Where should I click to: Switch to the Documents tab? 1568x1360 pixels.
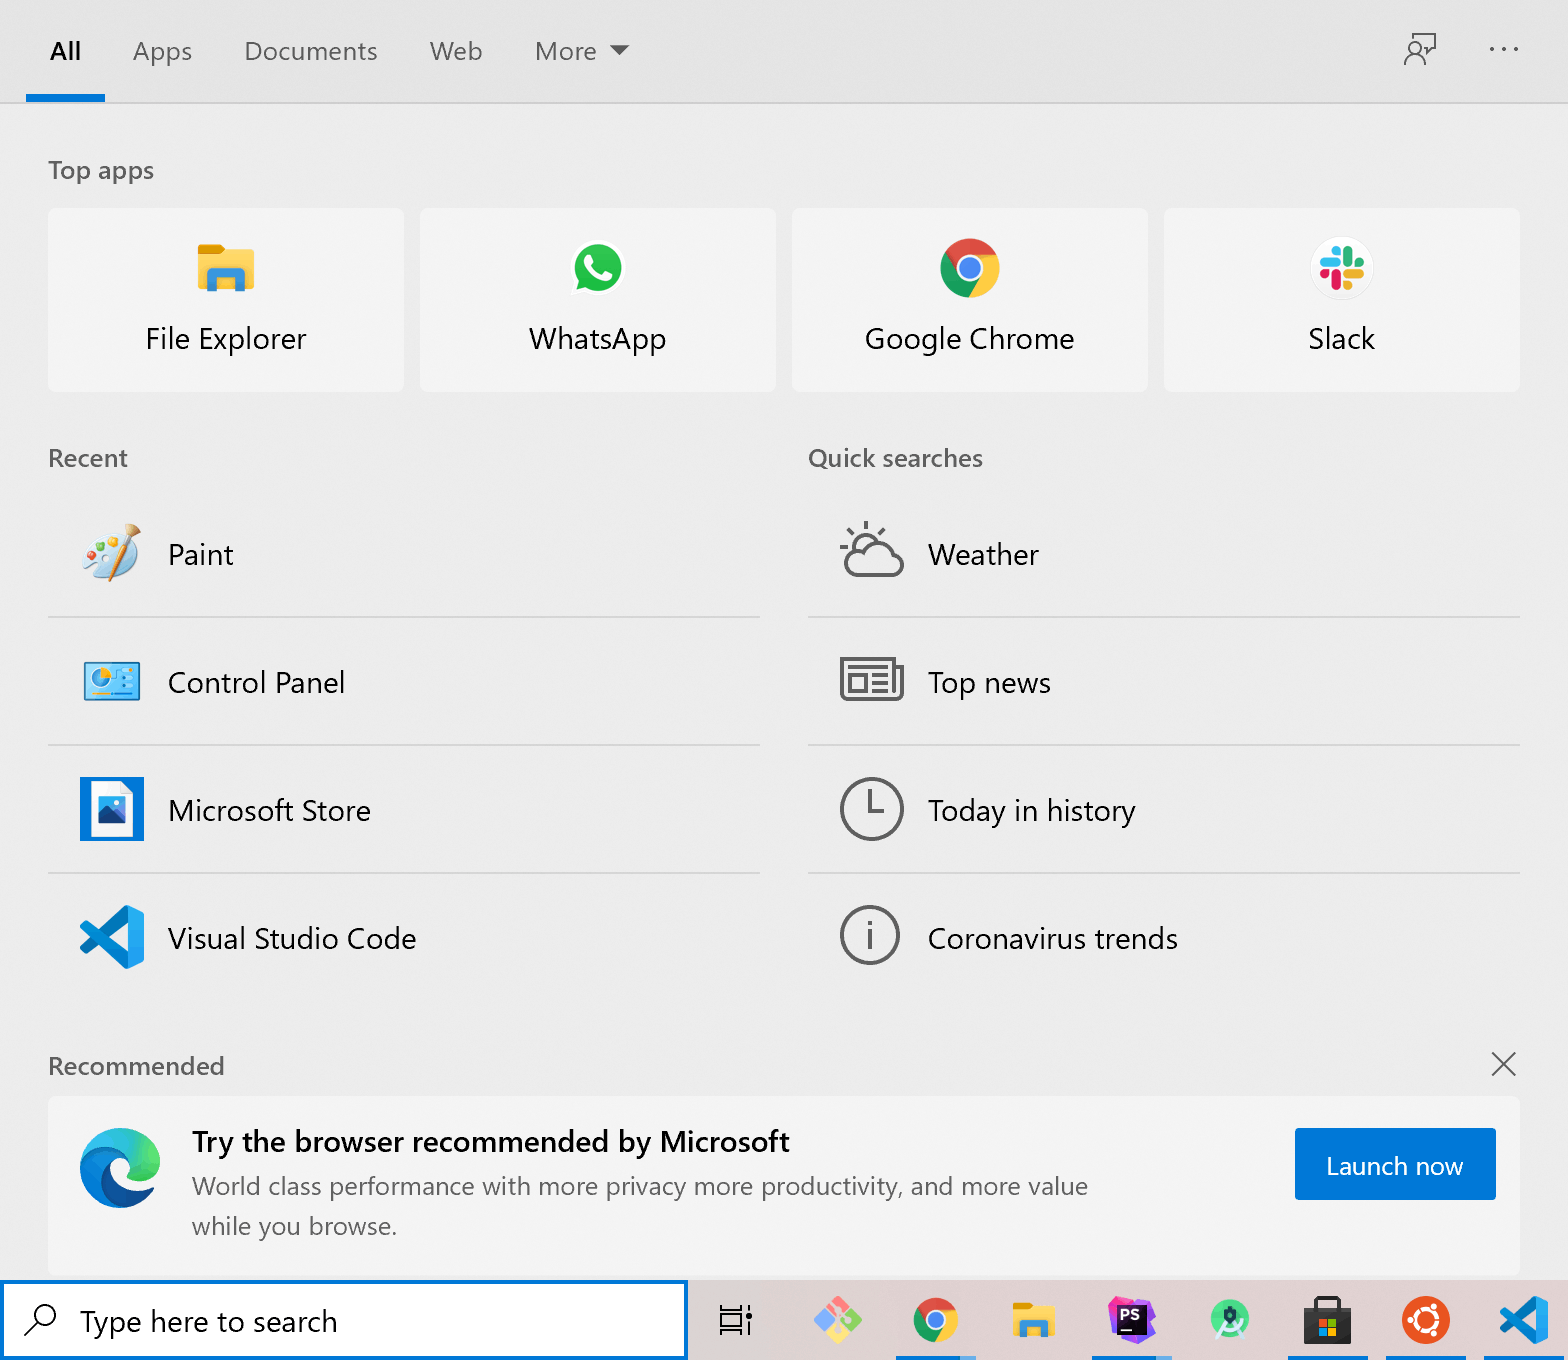[311, 51]
